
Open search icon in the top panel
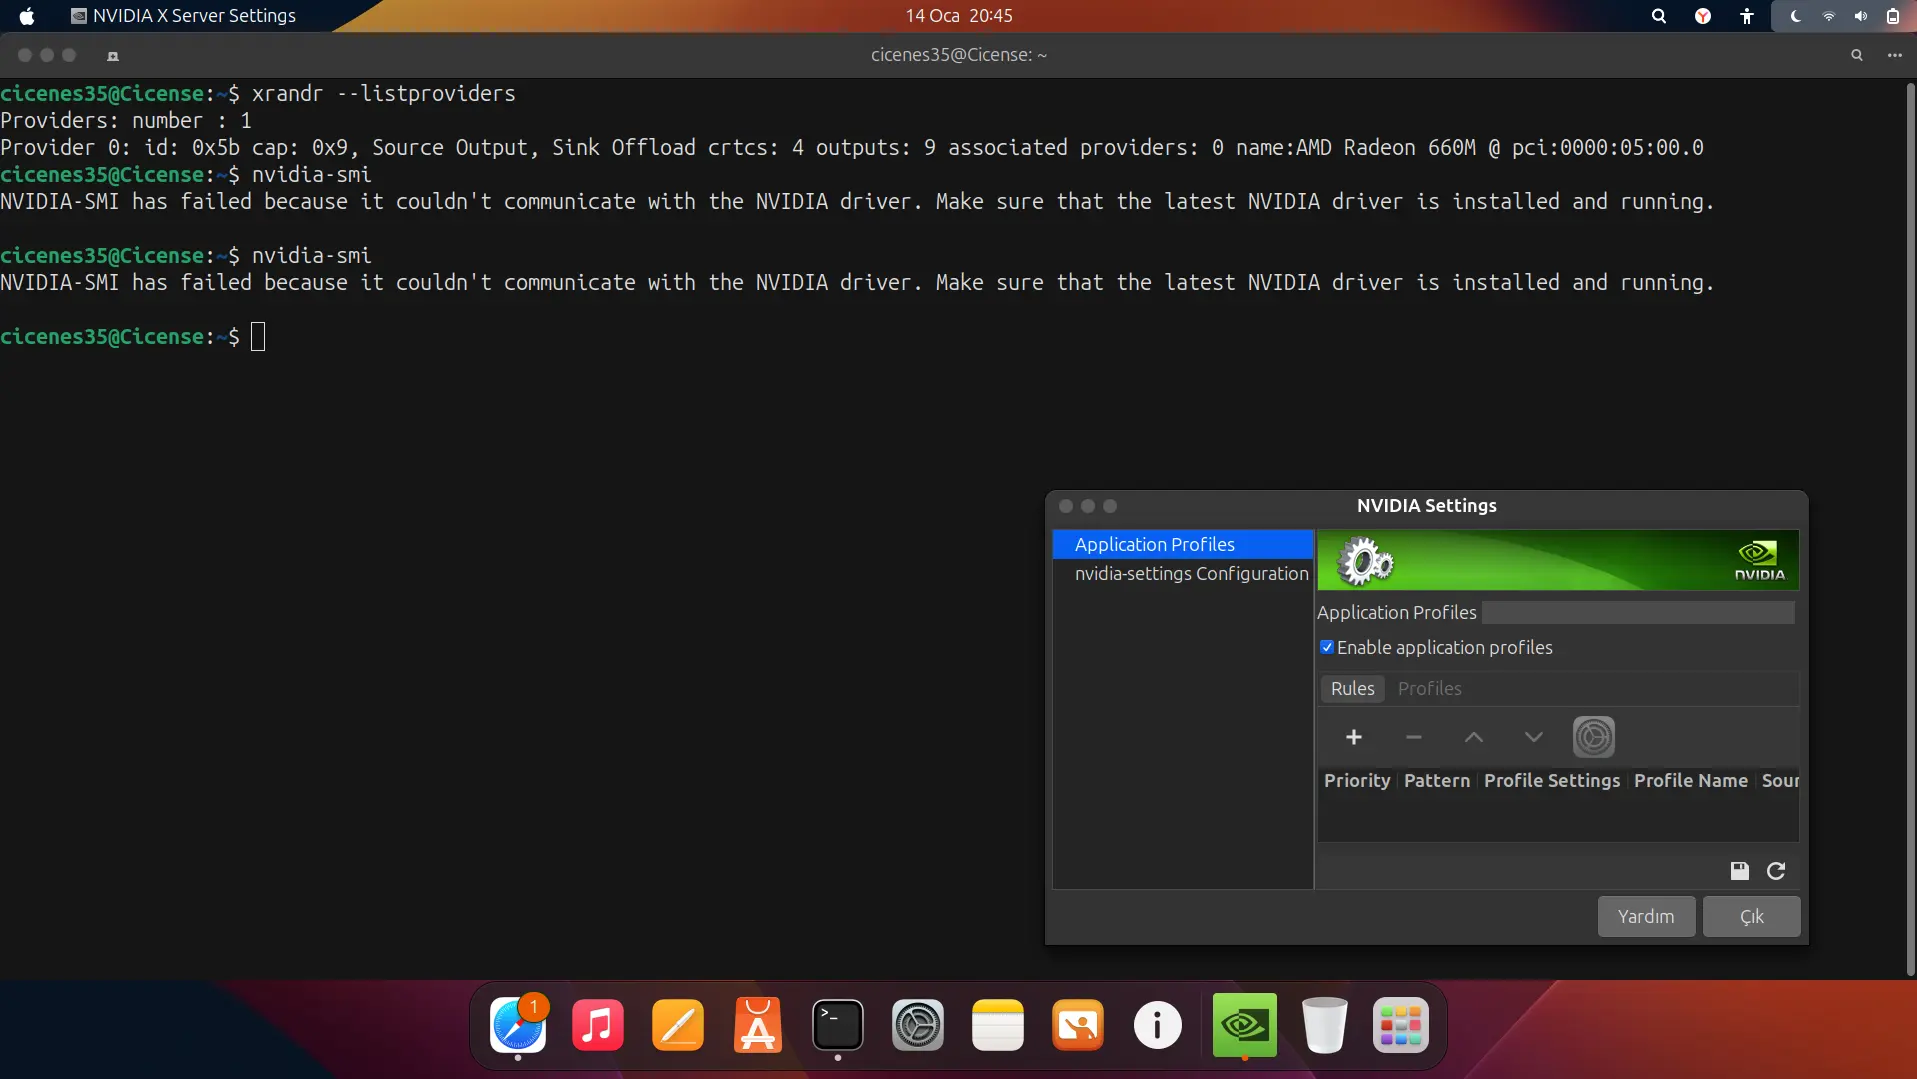coord(1659,16)
